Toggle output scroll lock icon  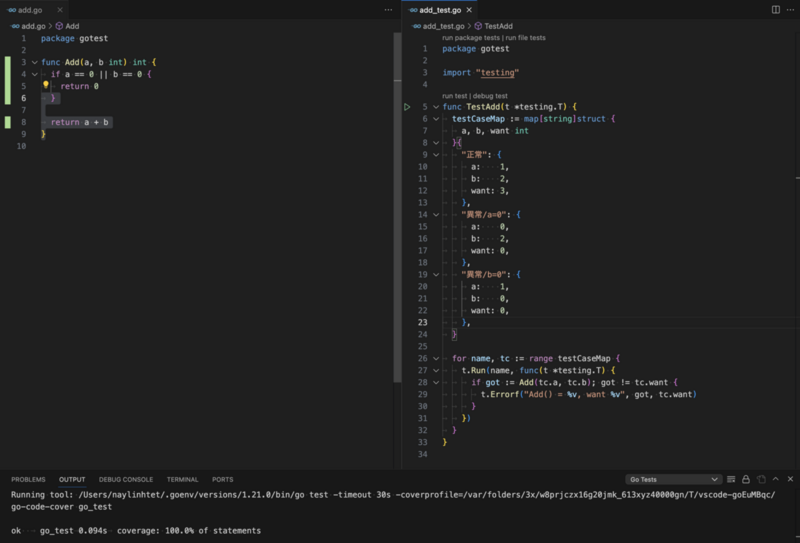click(x=746, y=479)
